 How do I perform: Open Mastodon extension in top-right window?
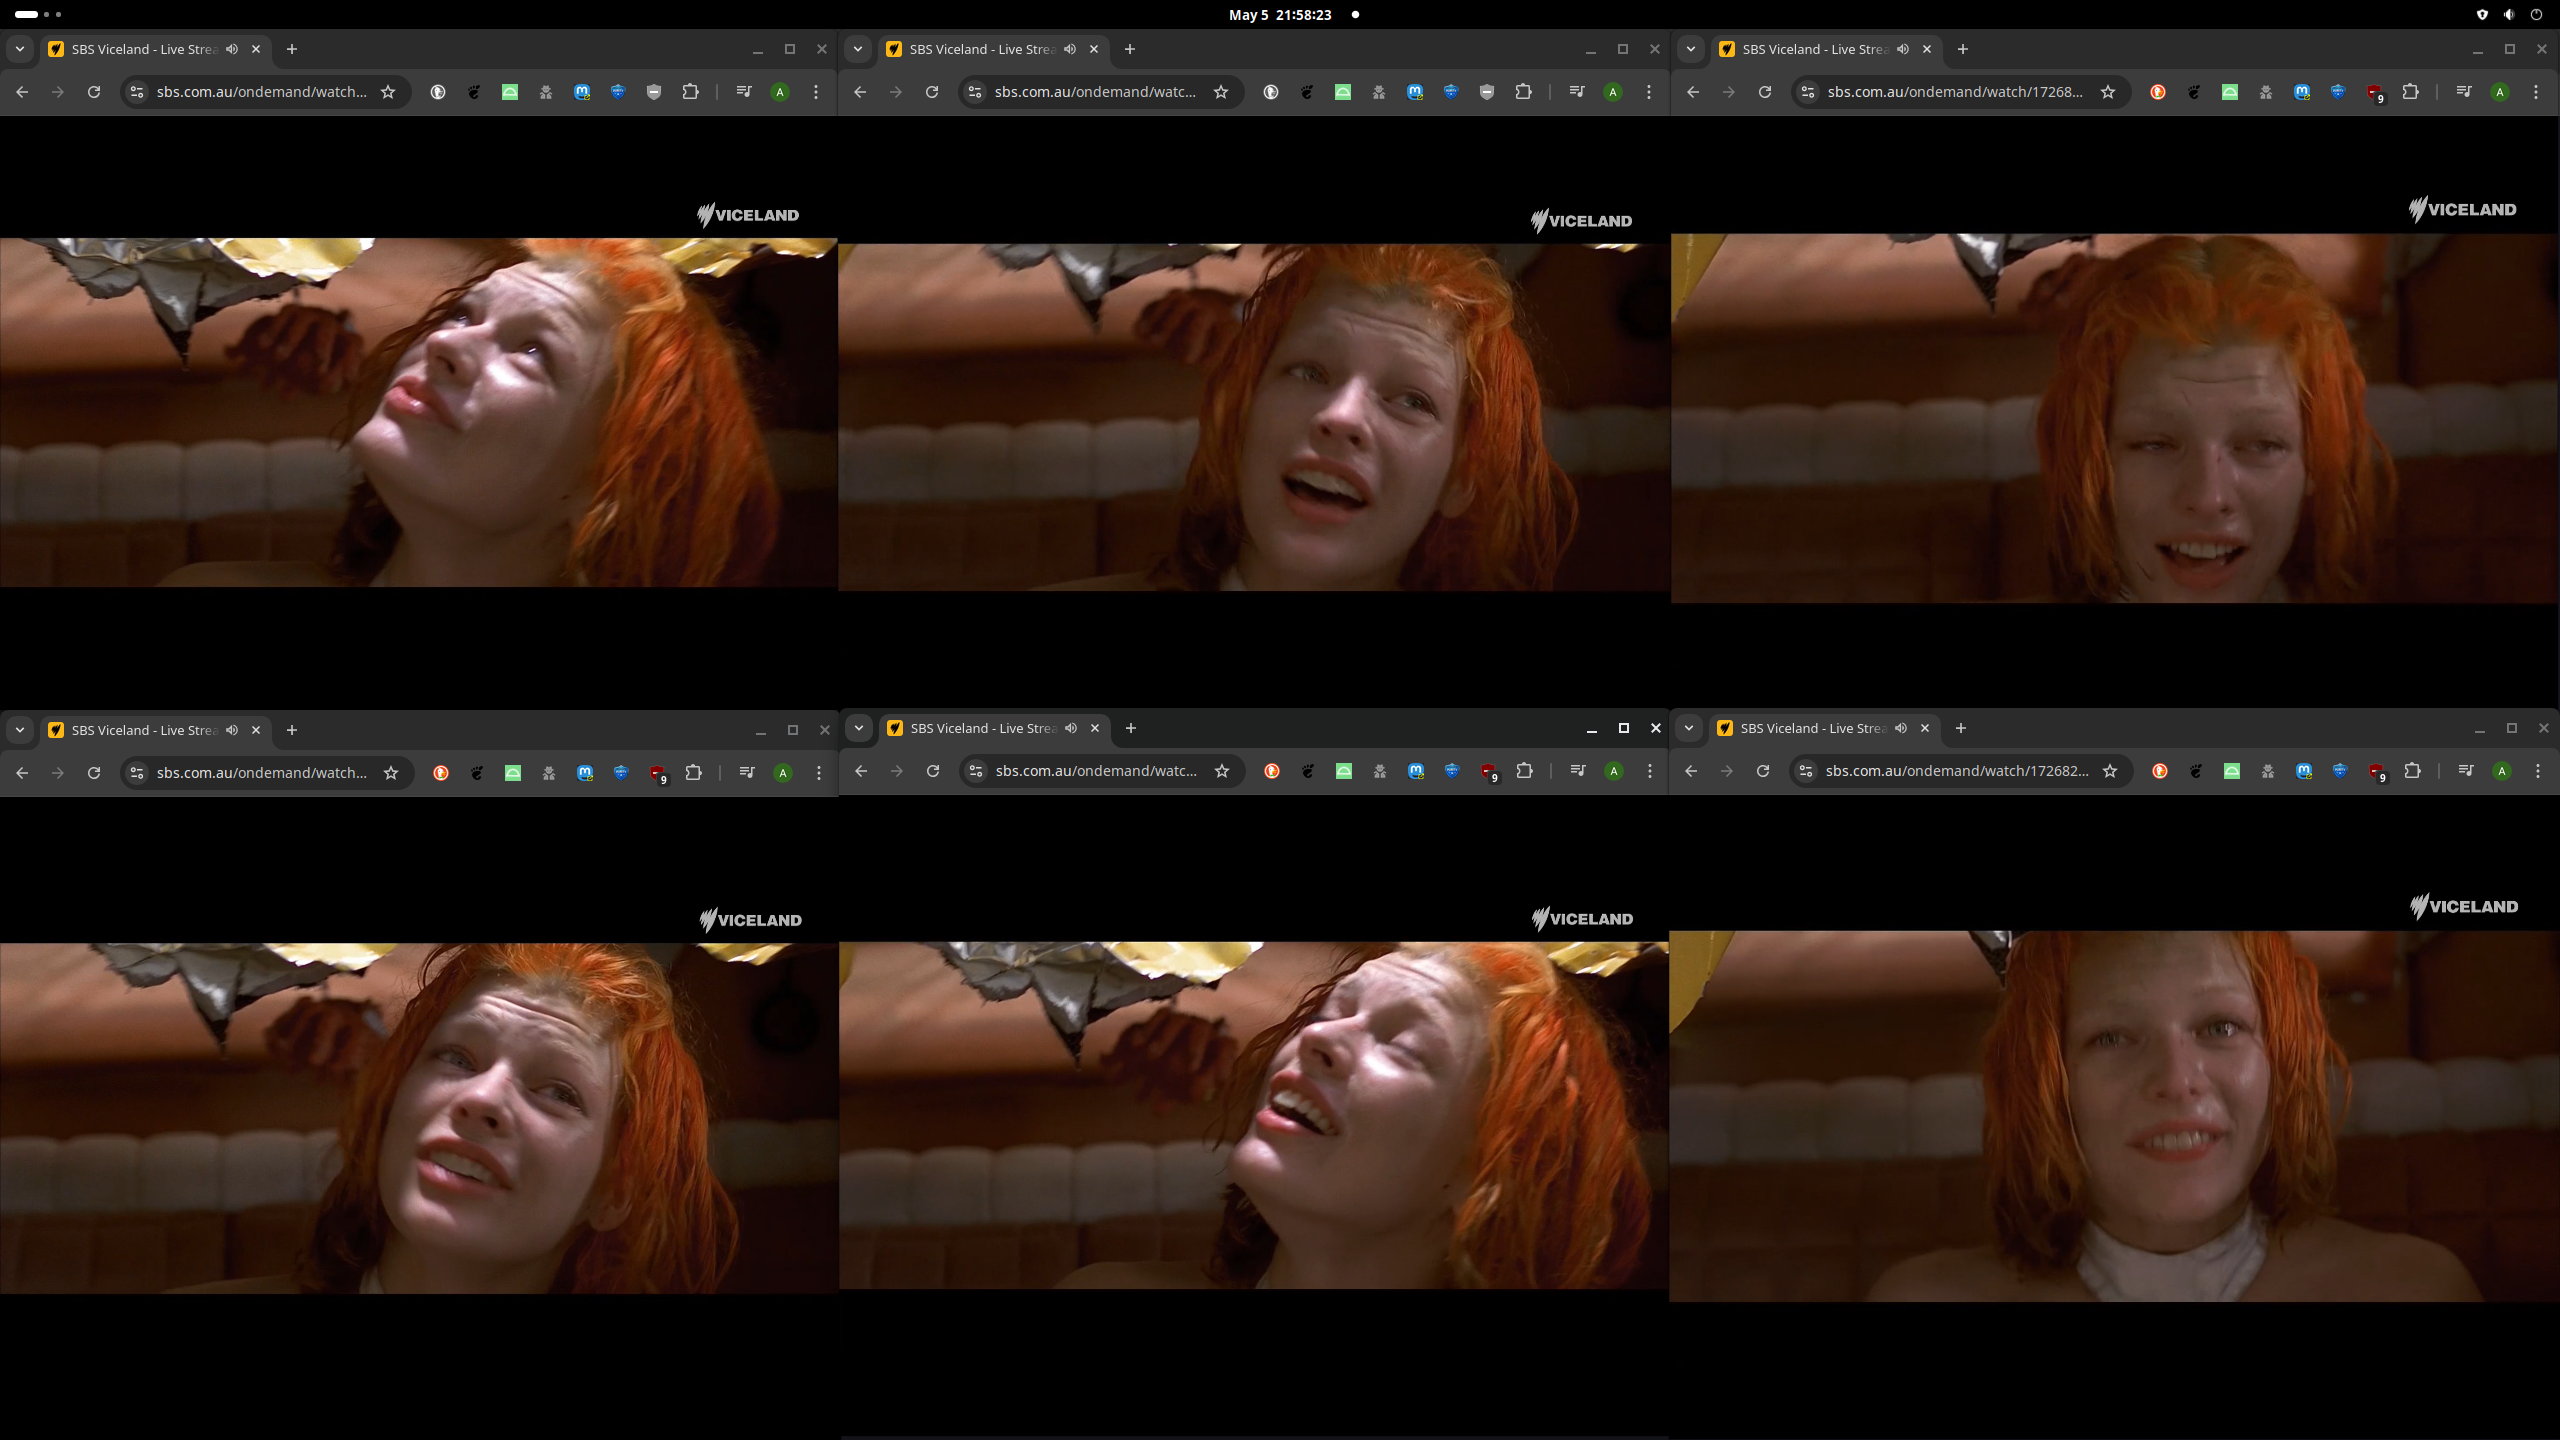point(2302,92)
